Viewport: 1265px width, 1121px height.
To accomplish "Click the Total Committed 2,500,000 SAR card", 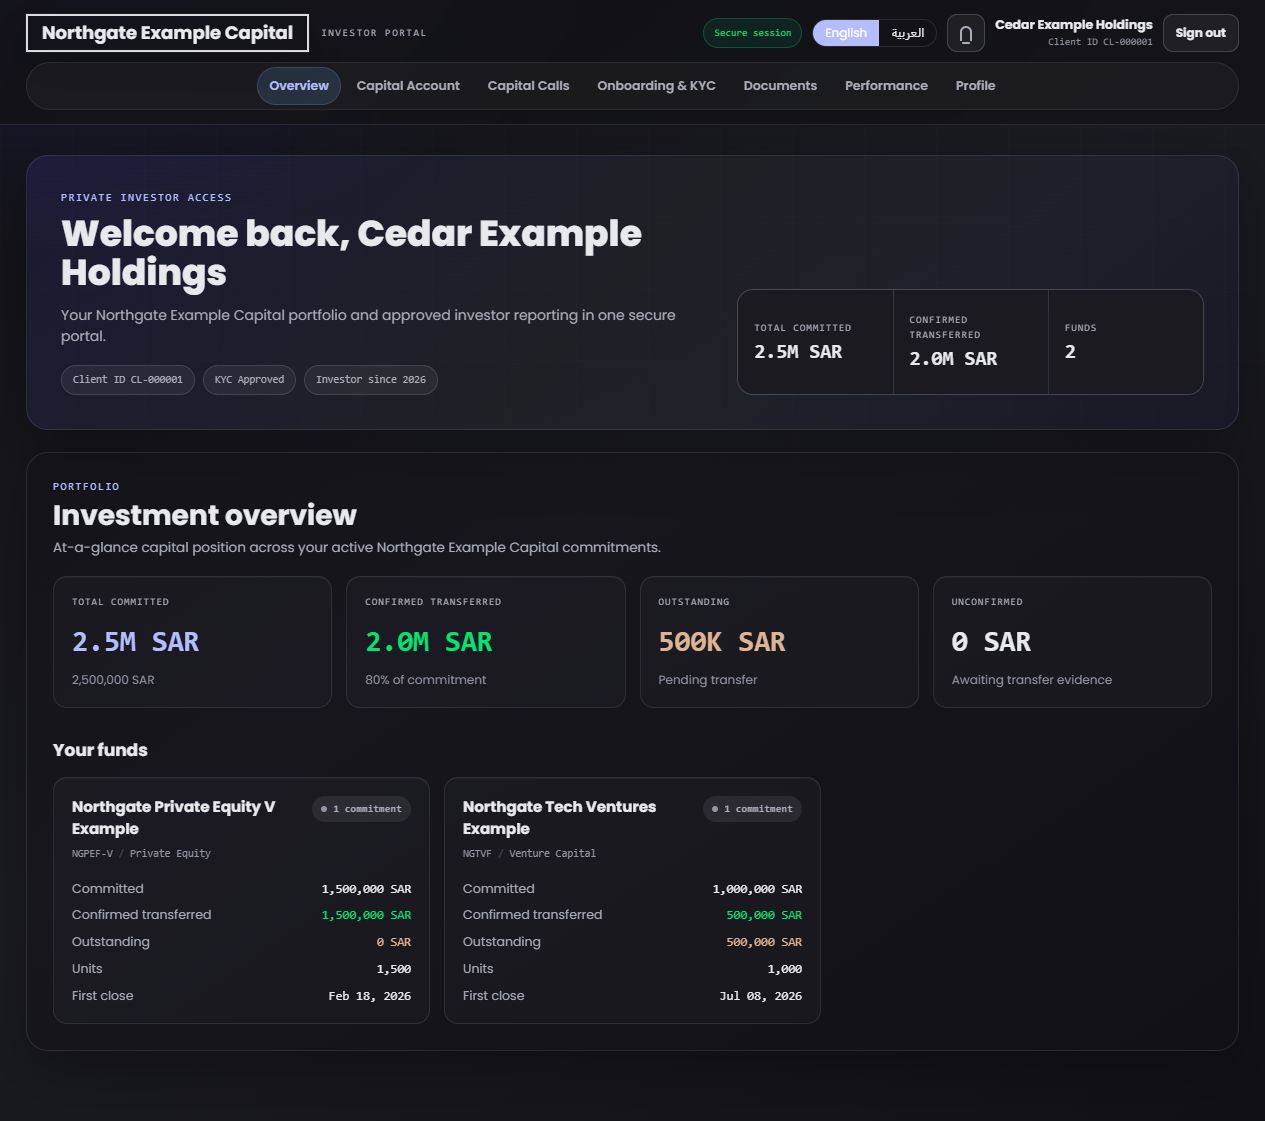I will click(x=192, y=642).
